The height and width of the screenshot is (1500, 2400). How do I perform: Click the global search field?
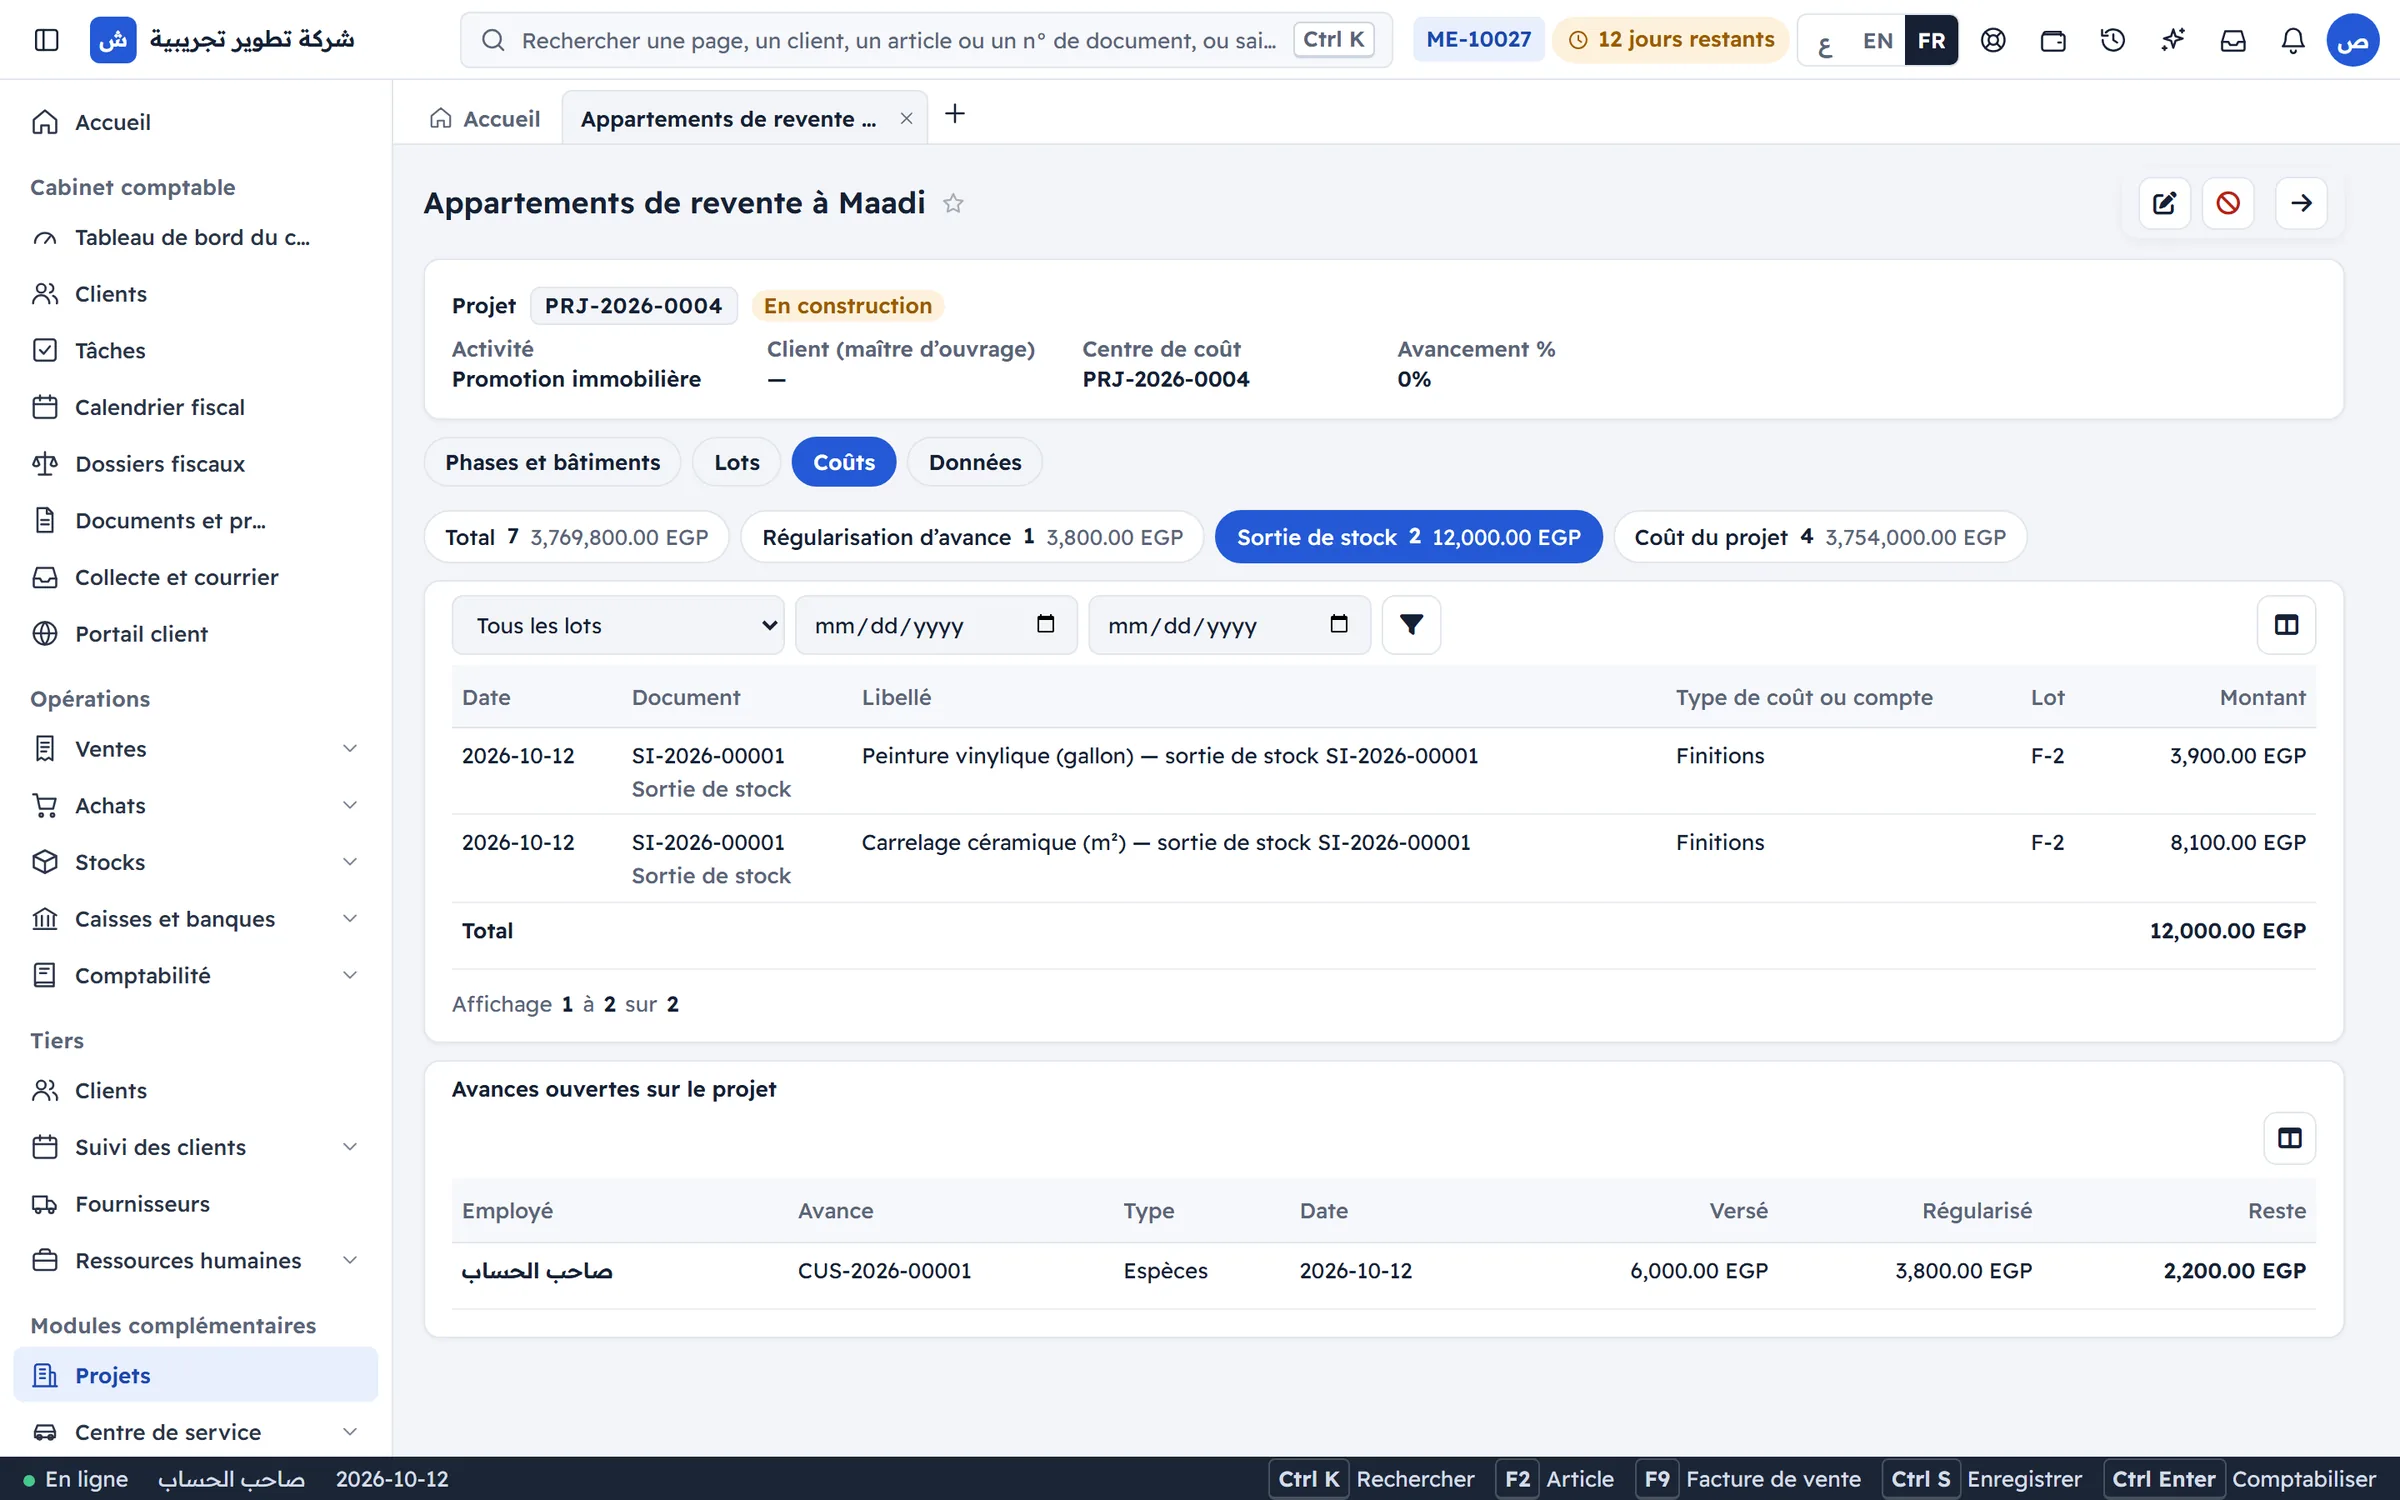tap(926, 40)
